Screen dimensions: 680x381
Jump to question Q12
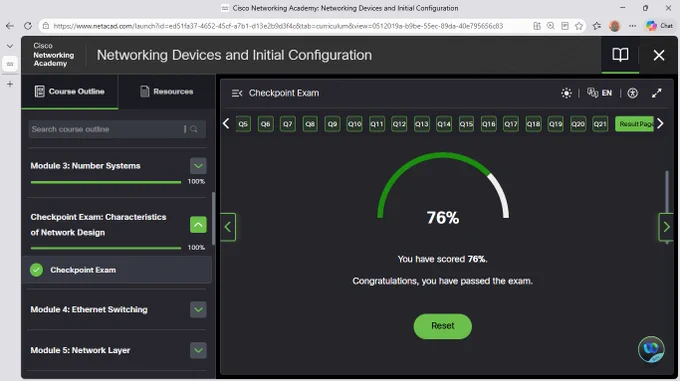[x=399, y=124]
